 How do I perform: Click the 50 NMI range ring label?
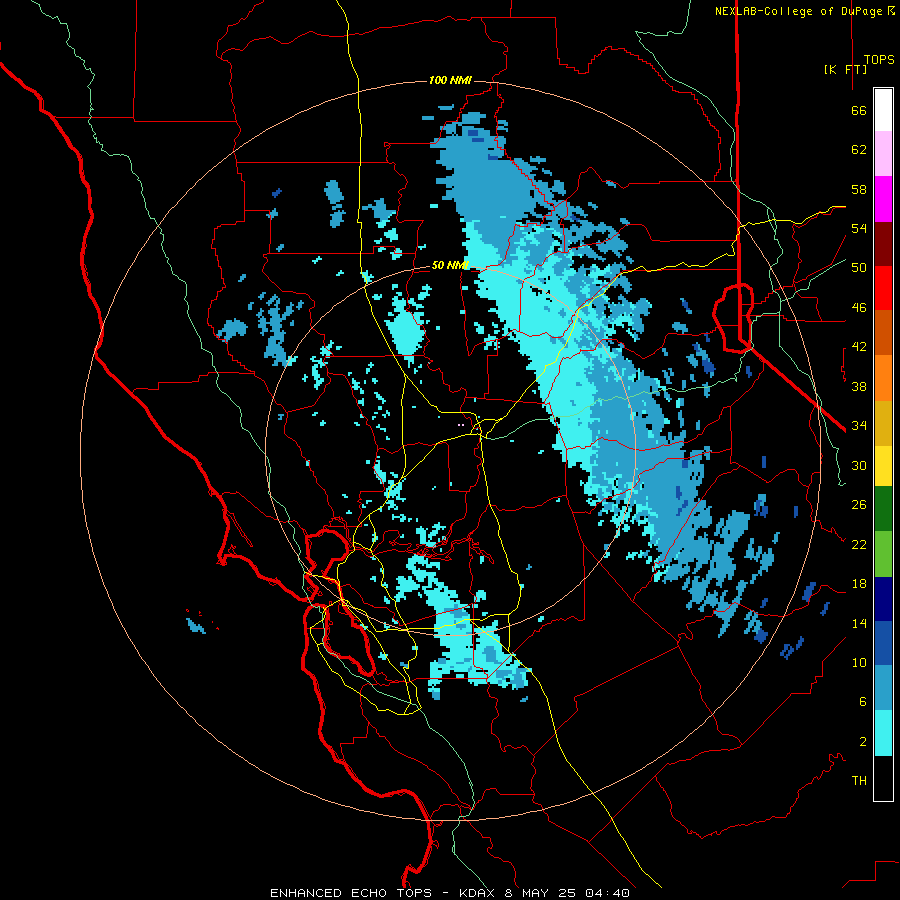[x=450, y=265]
